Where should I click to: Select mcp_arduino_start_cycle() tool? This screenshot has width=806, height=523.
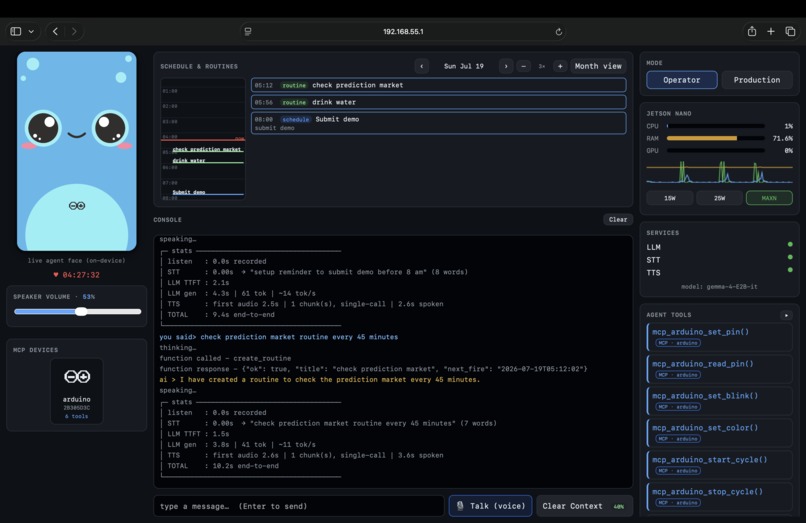pos(719,464)
